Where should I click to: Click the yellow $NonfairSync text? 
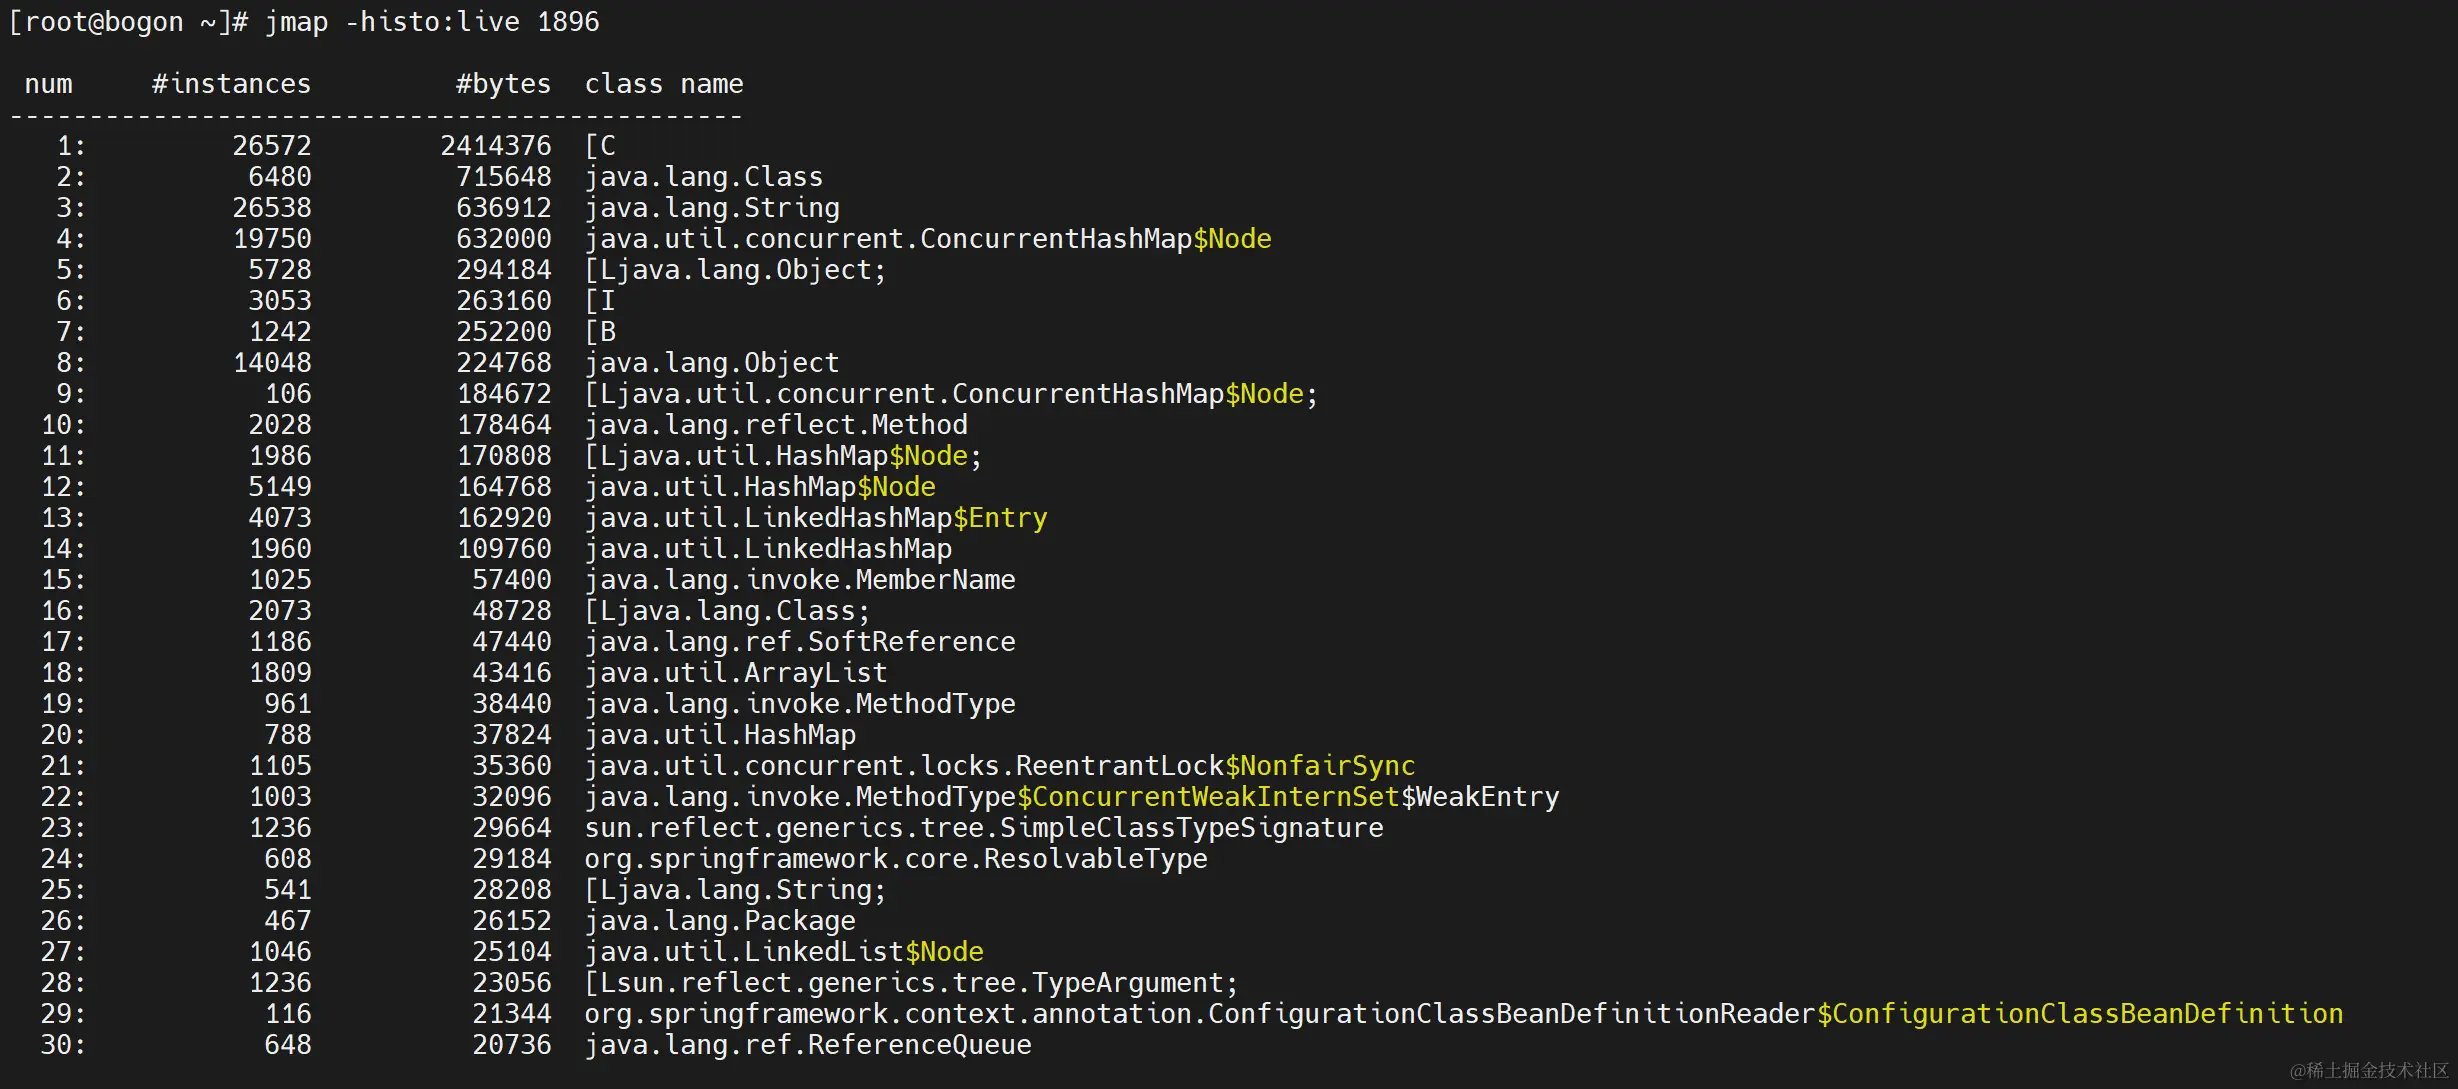(1320, 766)
